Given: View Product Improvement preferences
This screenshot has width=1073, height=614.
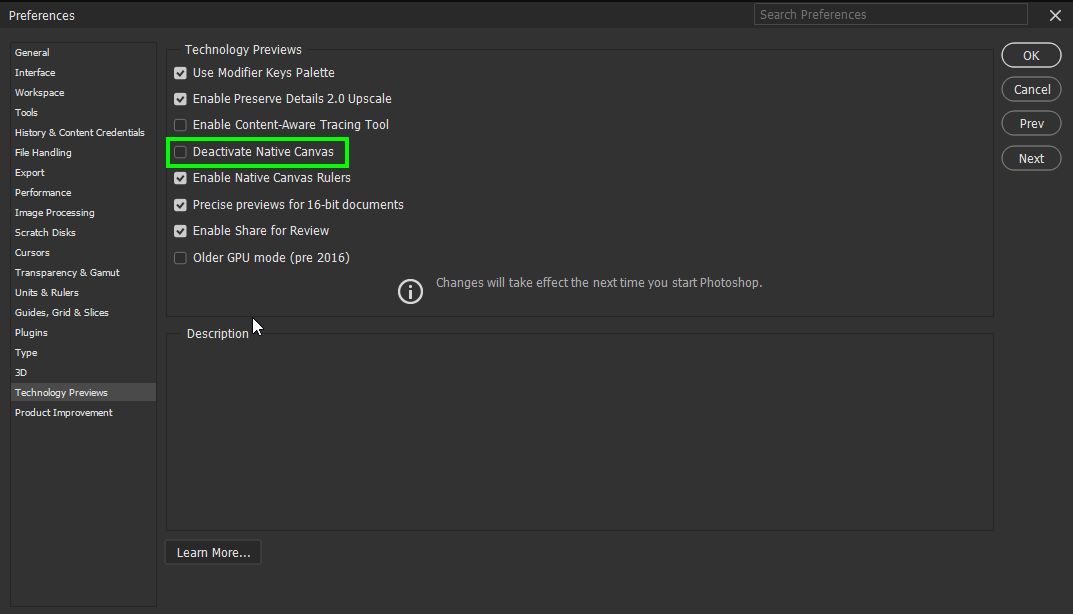Looking at the screenshot, I should pos(63,412).
